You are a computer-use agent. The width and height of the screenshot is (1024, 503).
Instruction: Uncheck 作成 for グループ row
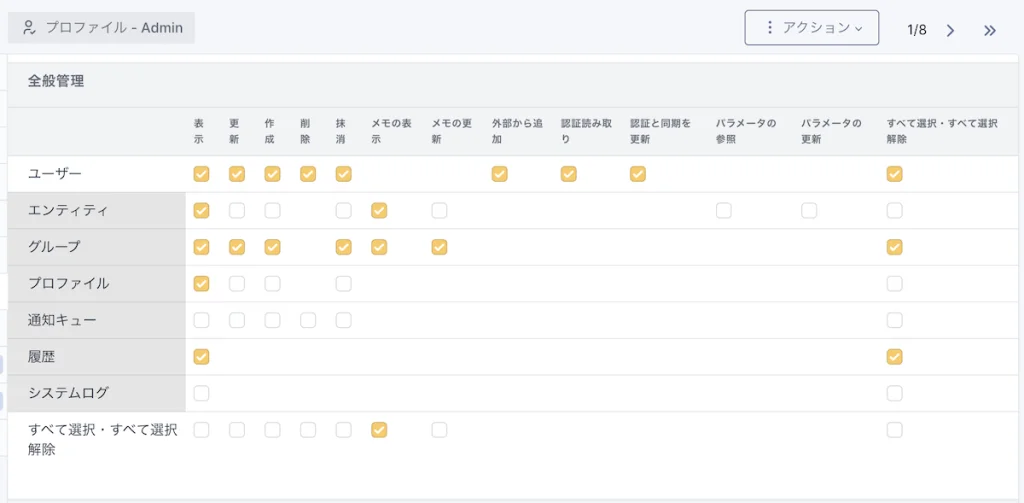pyautogui.click(x=272, y=247)
